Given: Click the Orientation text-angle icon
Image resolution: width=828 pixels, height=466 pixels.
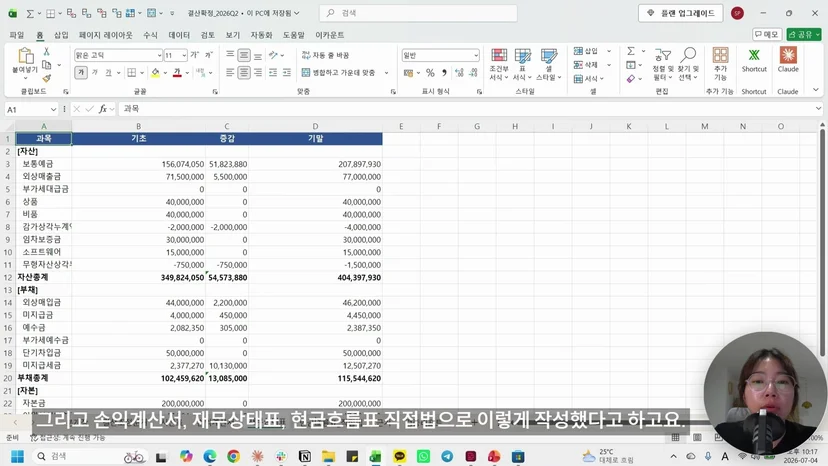Looking at the screenshot, I should pyautogui.click(x=273, y=55).
